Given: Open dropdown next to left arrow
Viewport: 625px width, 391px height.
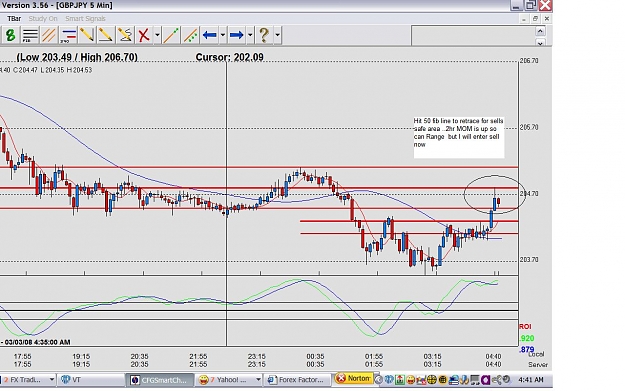Looking at the screenshot, I should pos(223,35).
